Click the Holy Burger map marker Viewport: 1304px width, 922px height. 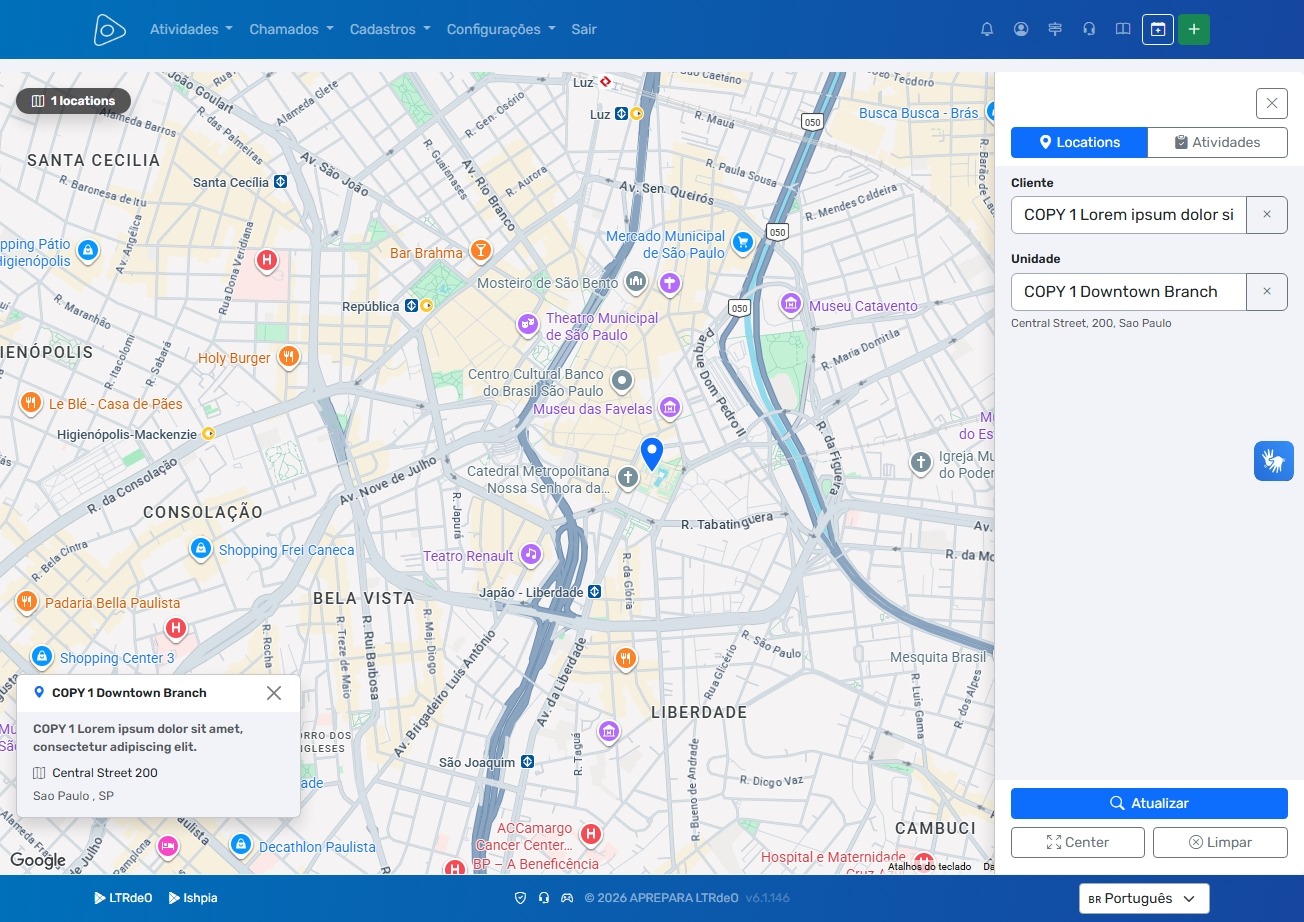pyautogui.click(x=289, y=356)
